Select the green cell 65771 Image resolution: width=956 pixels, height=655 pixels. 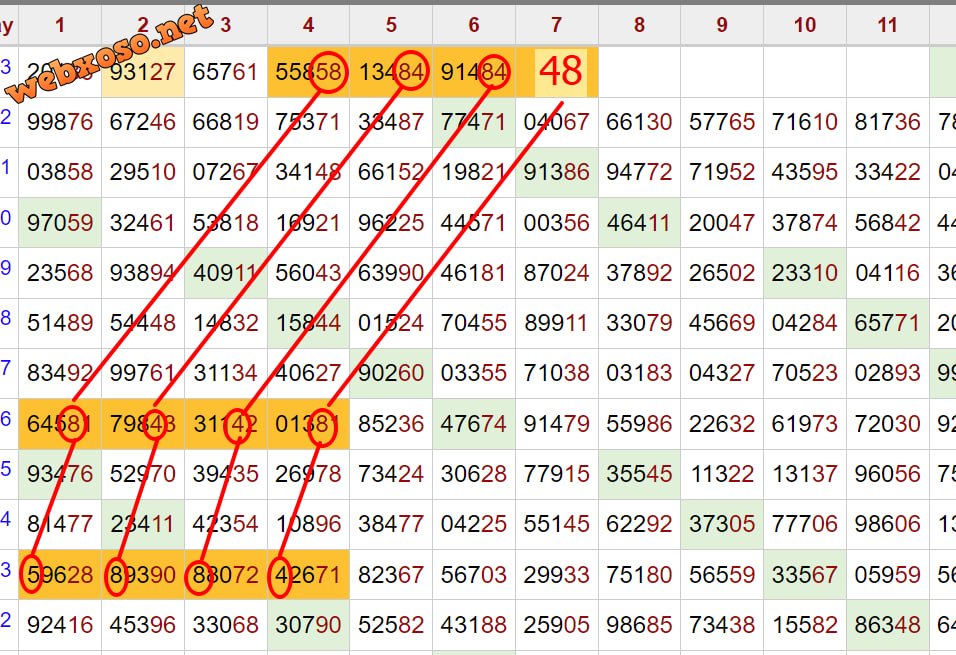point(887,323)
